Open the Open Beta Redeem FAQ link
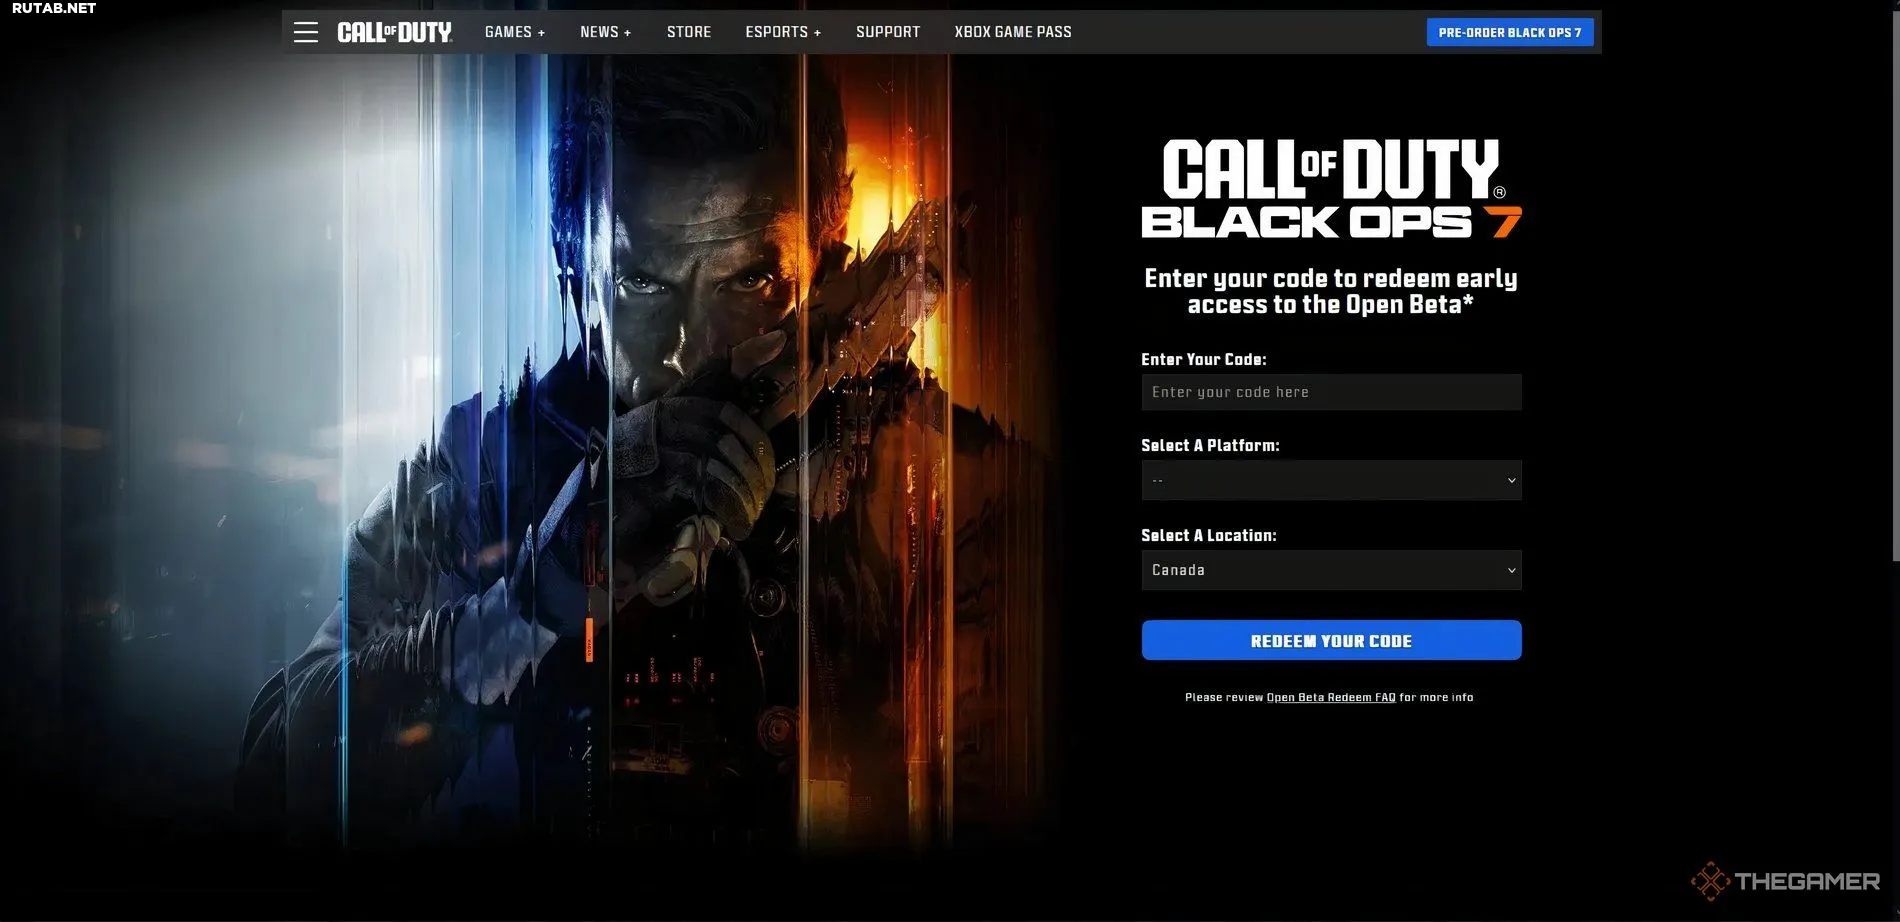The height and width of the screenshot is (922, 1900). 1331,697
